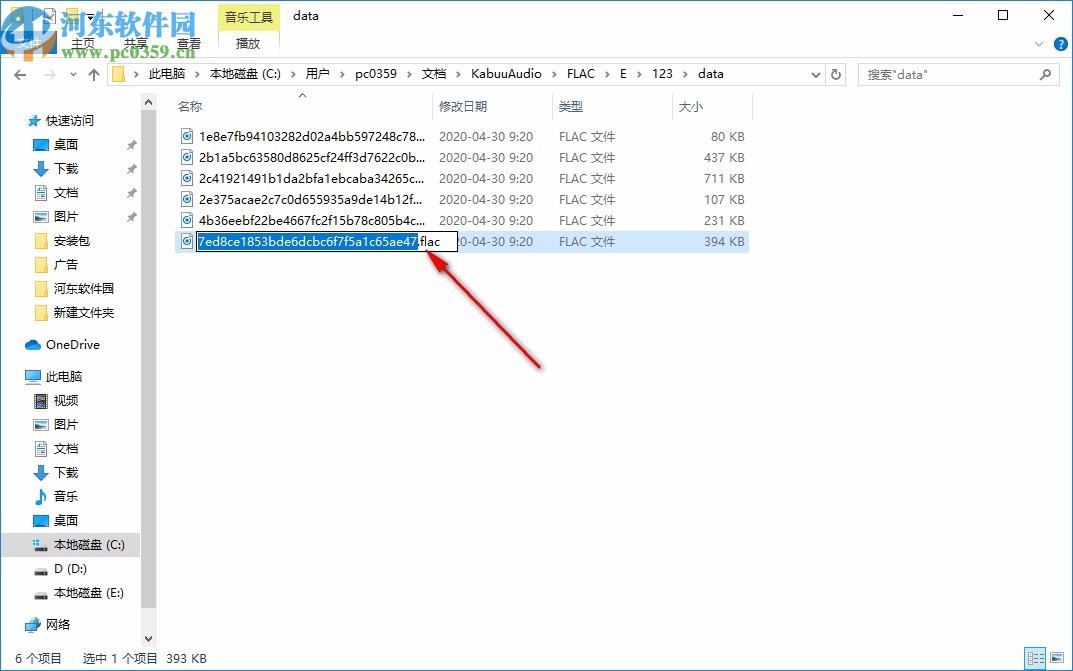Refresh the data folder view
1073x671 pixels.
pyautogui.click(x=836, y=73)
